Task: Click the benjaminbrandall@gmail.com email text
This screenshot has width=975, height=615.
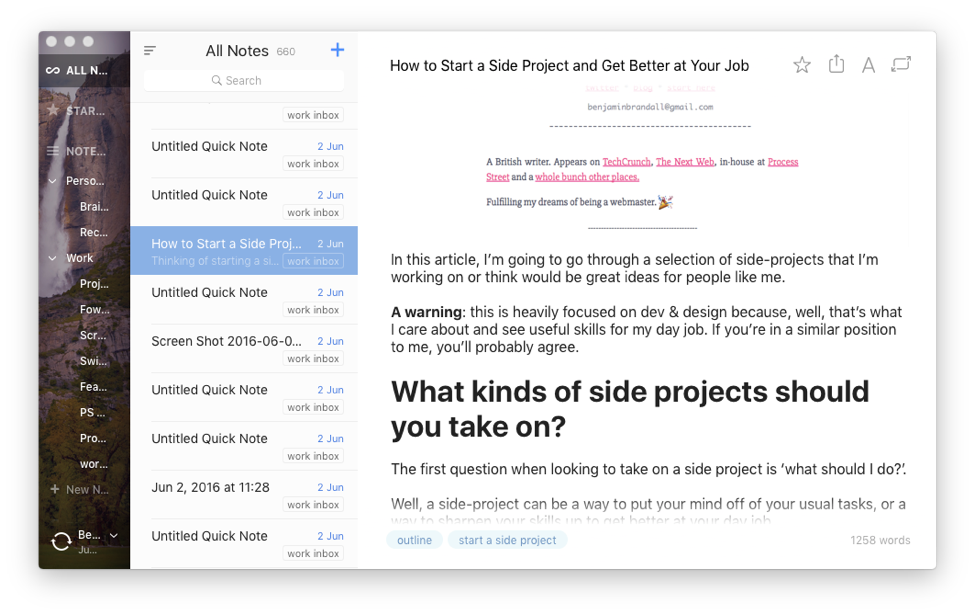Action: 650,107
